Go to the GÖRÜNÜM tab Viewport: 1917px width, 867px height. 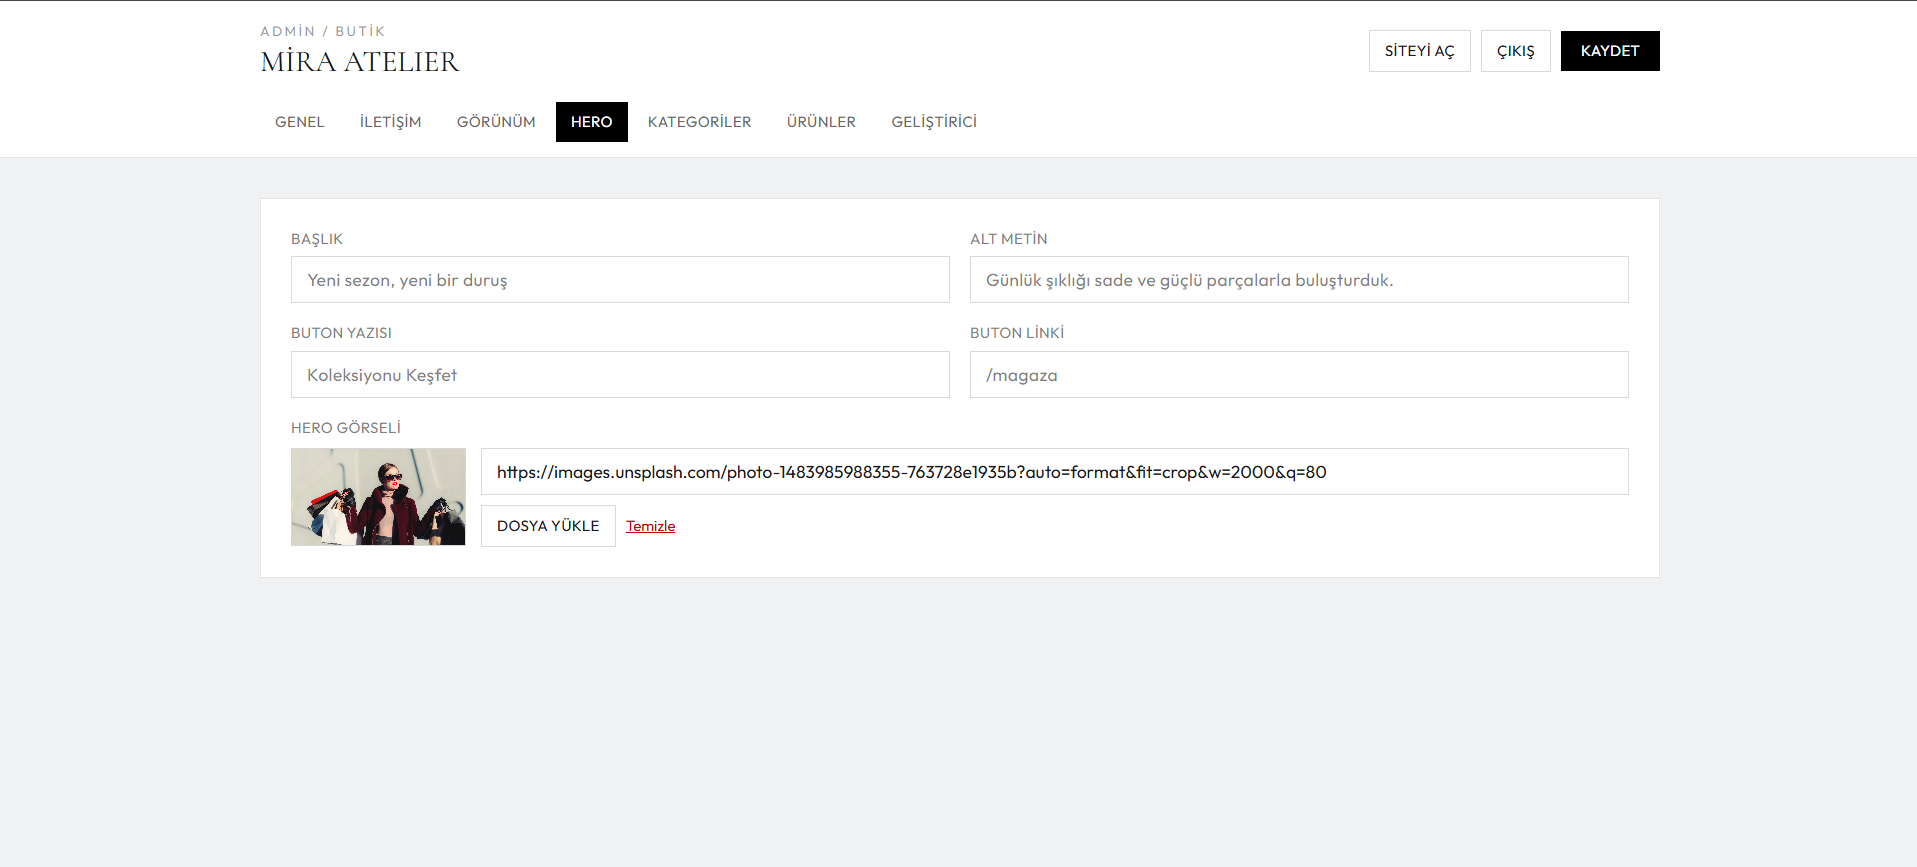pos(496,122)
